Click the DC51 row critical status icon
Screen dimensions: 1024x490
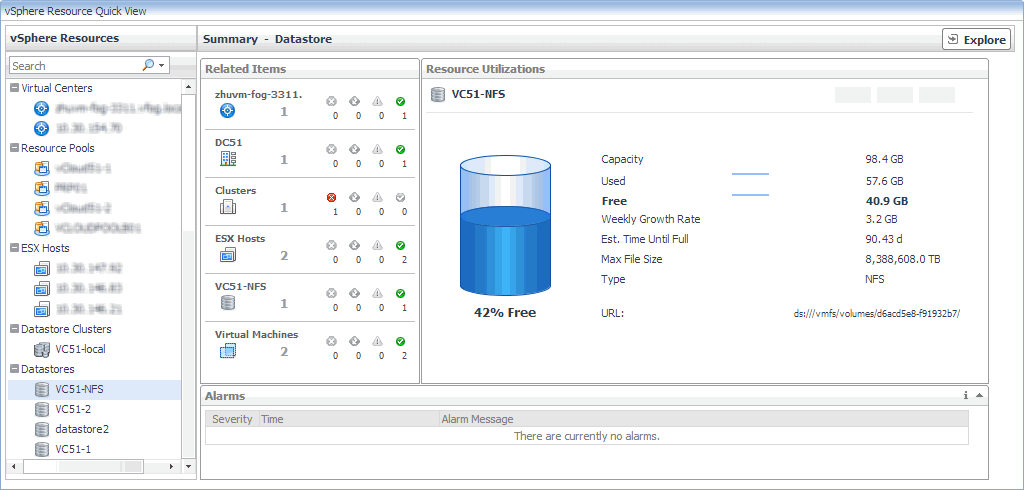tap(355, 149)
